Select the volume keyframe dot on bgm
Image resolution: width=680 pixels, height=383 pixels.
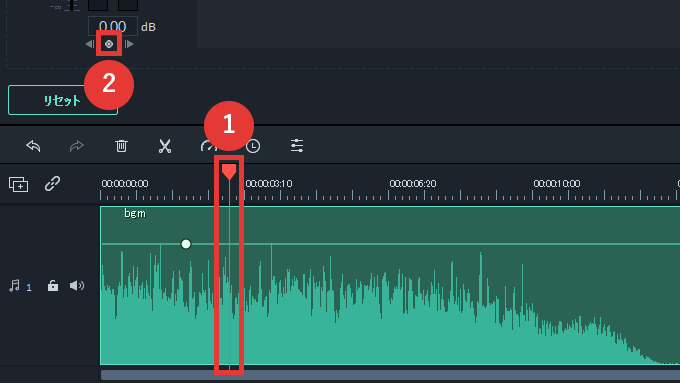point(186,244)
